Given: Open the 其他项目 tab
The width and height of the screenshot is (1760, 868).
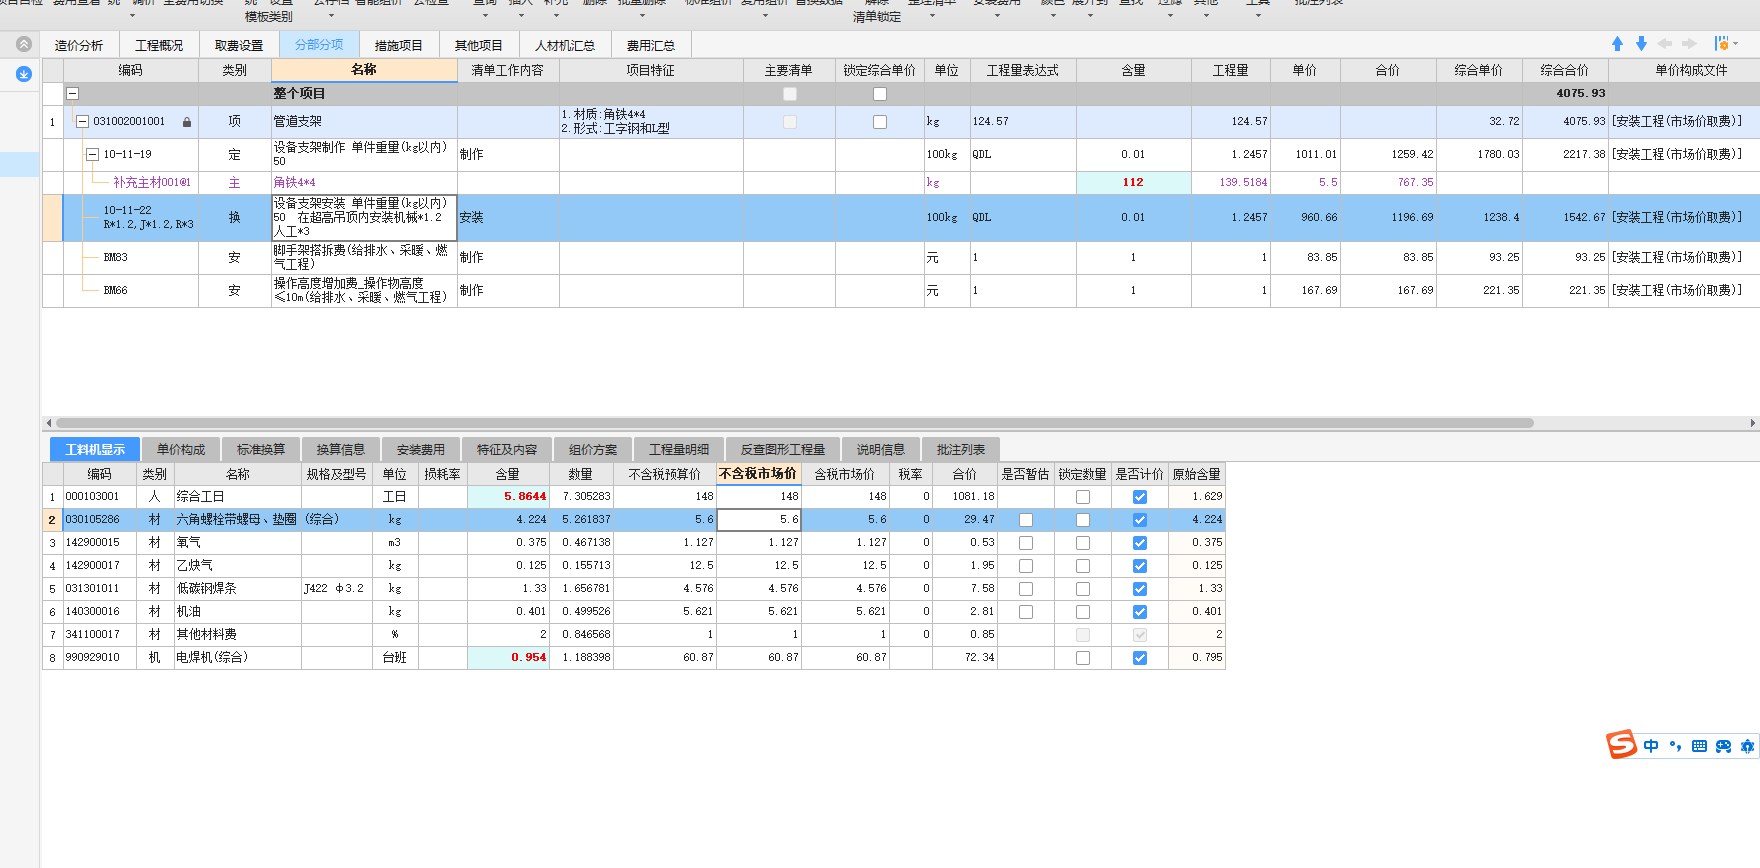Looking at the screenshot, I should click(x=479, y=45).
